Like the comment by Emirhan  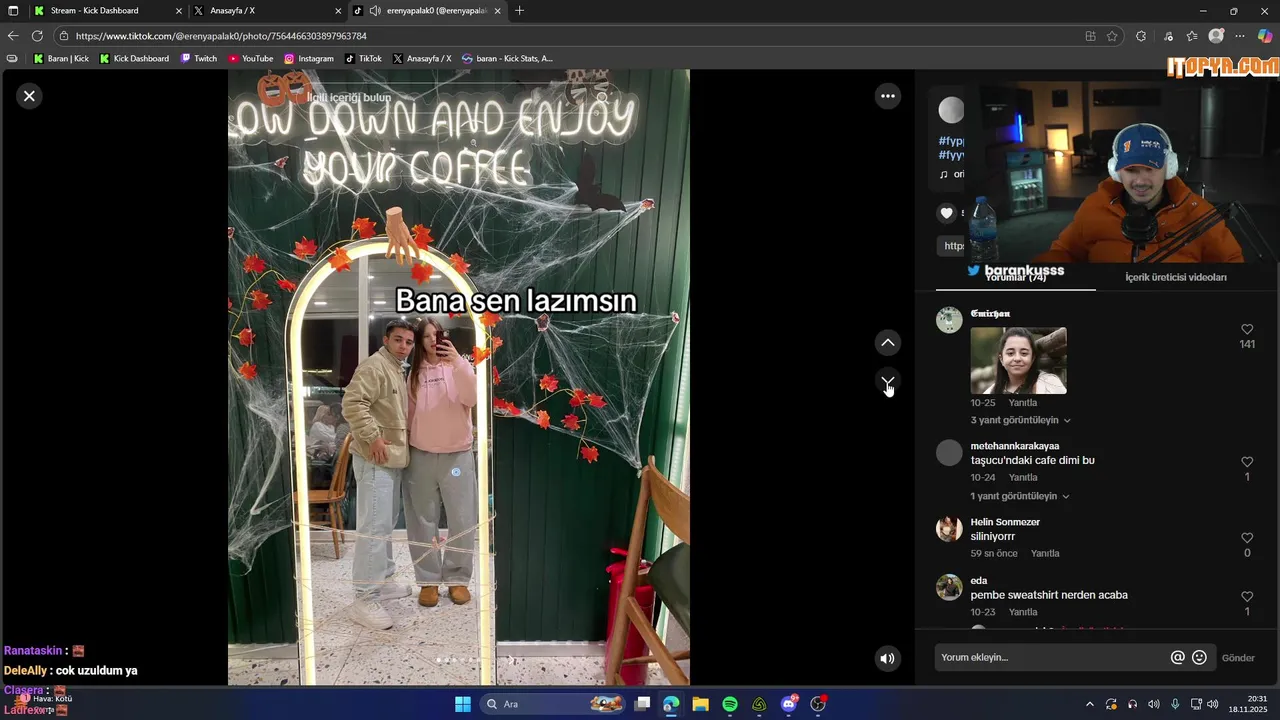1247,330
